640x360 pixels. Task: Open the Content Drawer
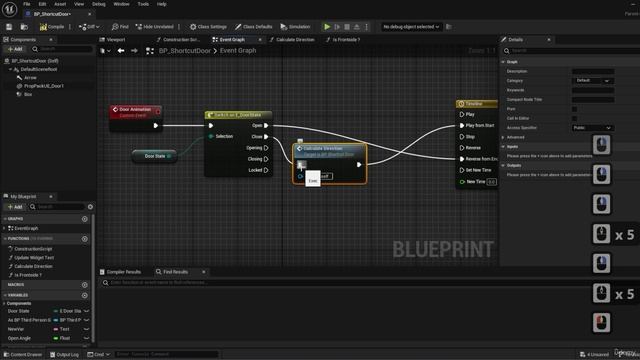click(x=23, y=354)
